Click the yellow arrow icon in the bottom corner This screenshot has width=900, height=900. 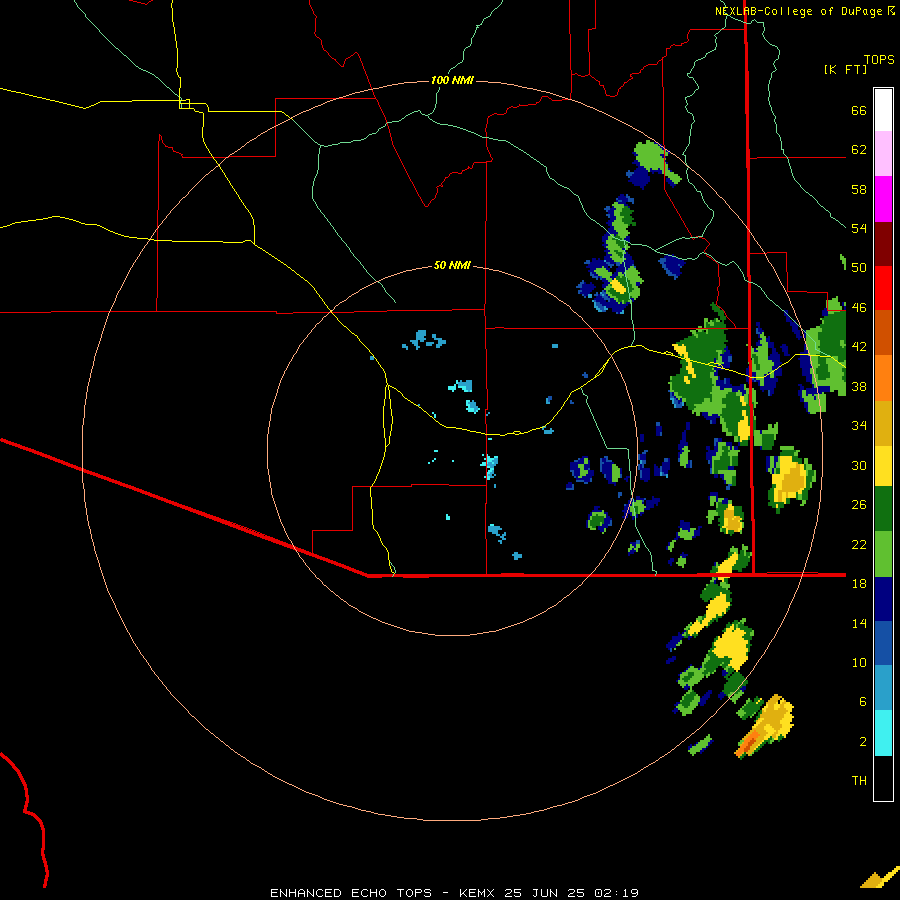[x=879, y=879]
